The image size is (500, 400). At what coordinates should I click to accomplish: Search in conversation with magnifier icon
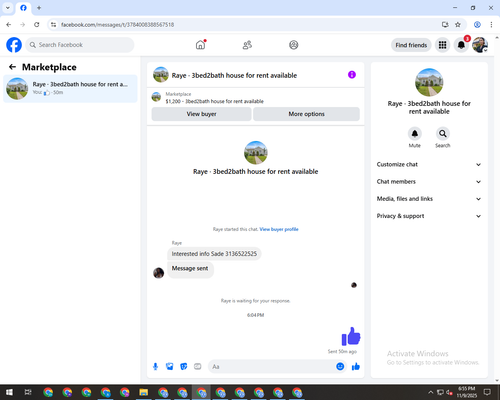click(x=443, y=134)
